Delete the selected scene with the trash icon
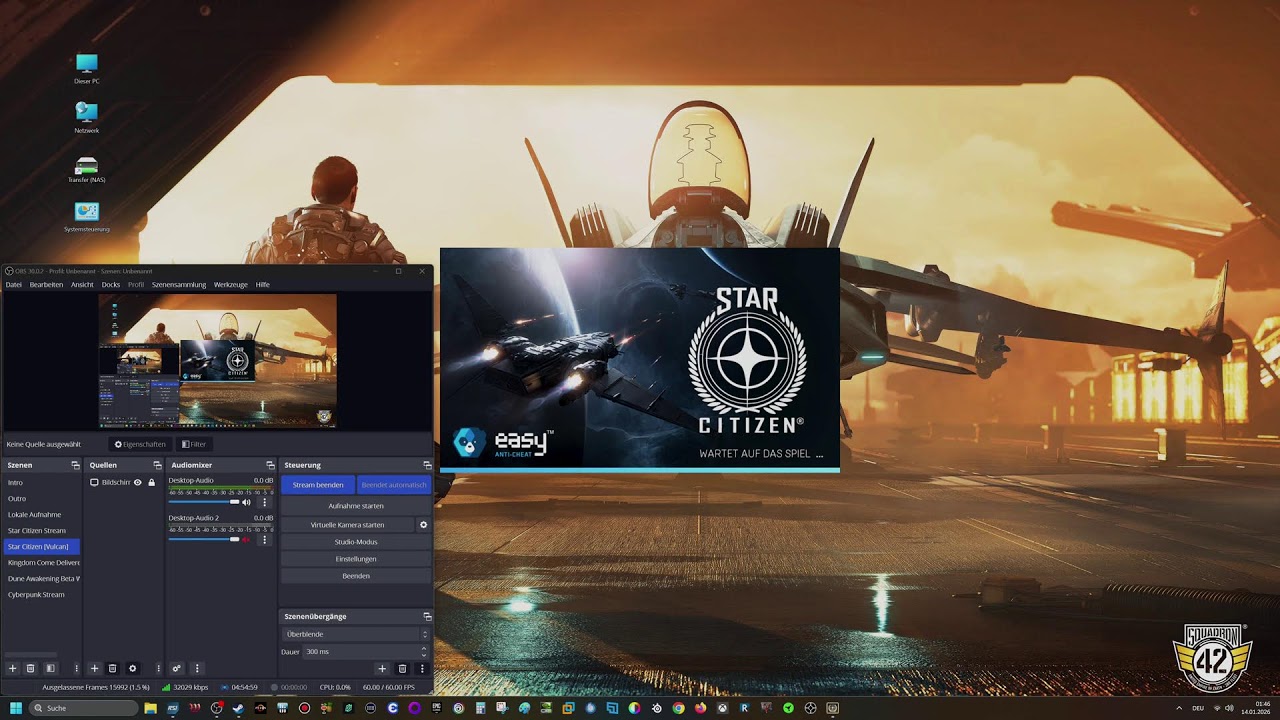1280x720 pixels. point(31,668)
